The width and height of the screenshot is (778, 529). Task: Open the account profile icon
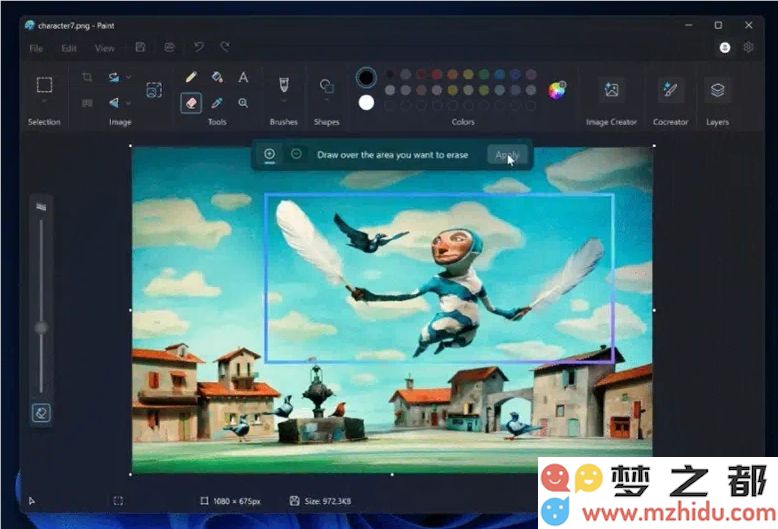(725, 48)
